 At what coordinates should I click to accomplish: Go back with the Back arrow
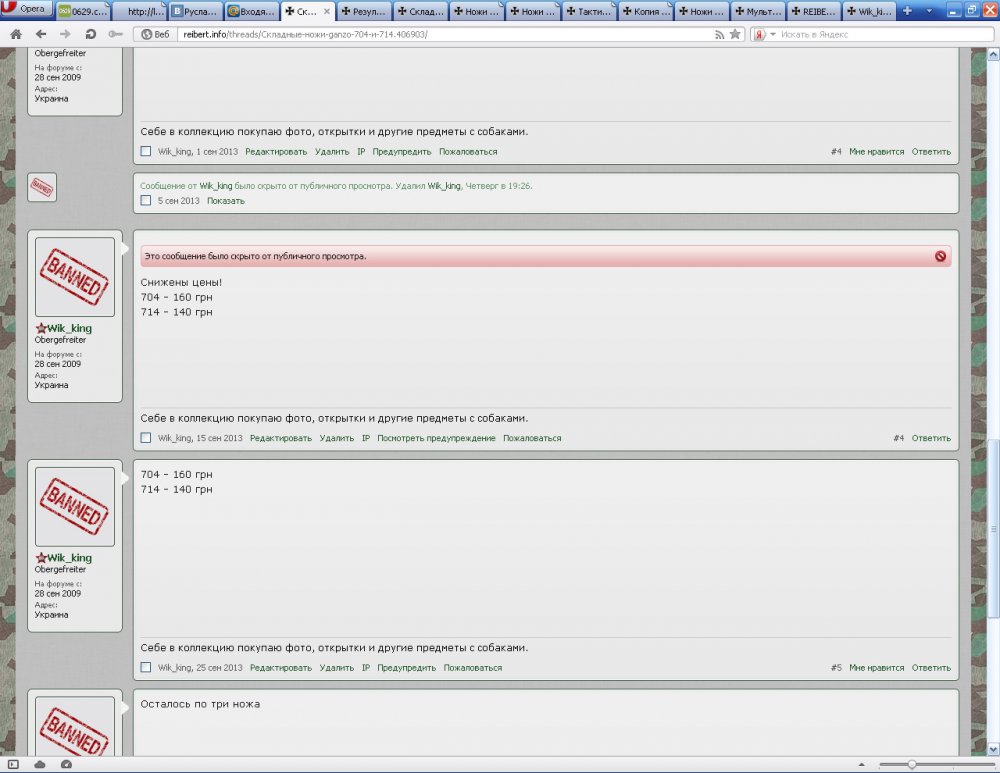(40, 34)
